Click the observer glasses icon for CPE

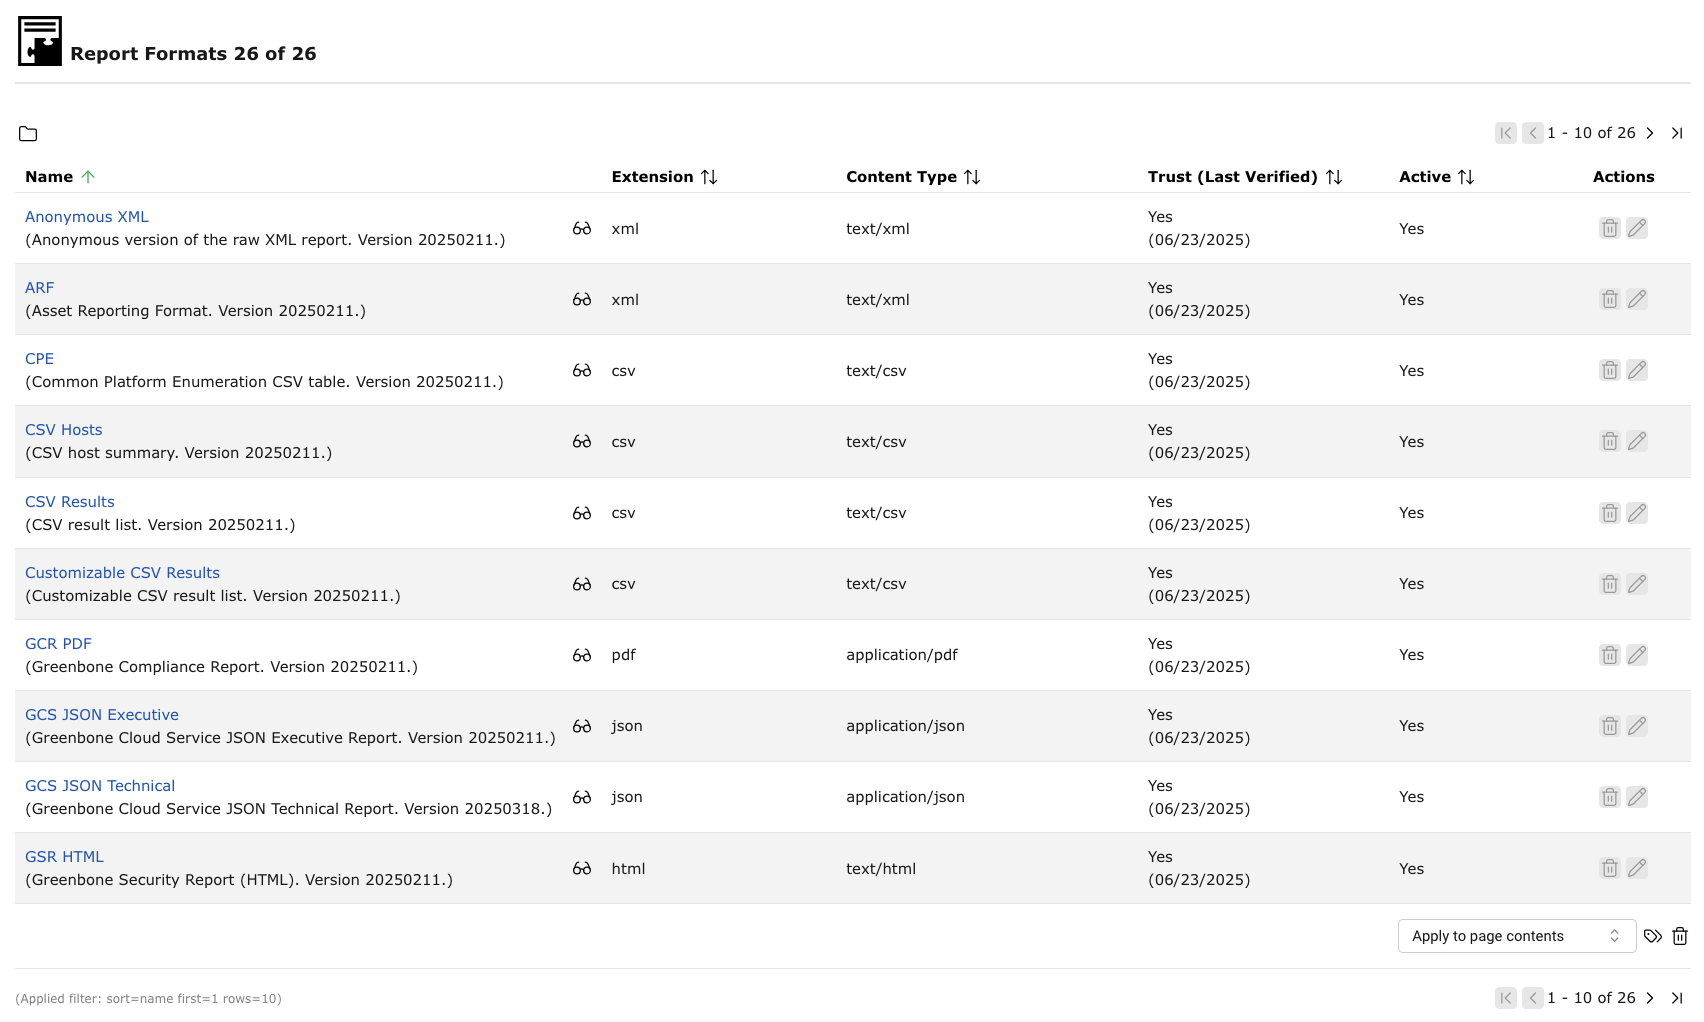point(582,371)
